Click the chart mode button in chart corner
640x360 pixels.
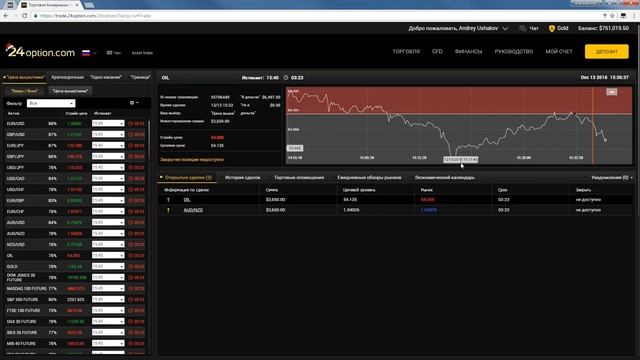click(611, 92)
